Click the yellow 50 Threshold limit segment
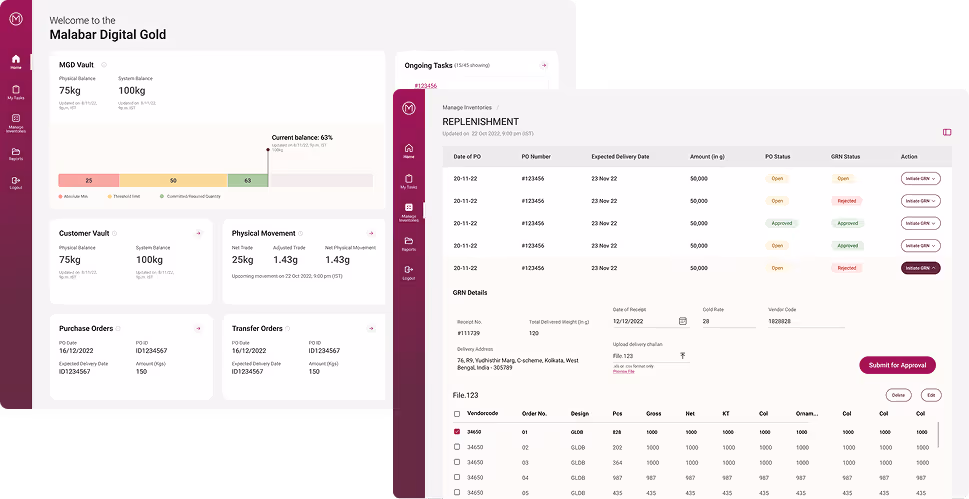The width and height of the screenshot is (969, 499). (x=173, y=181)
